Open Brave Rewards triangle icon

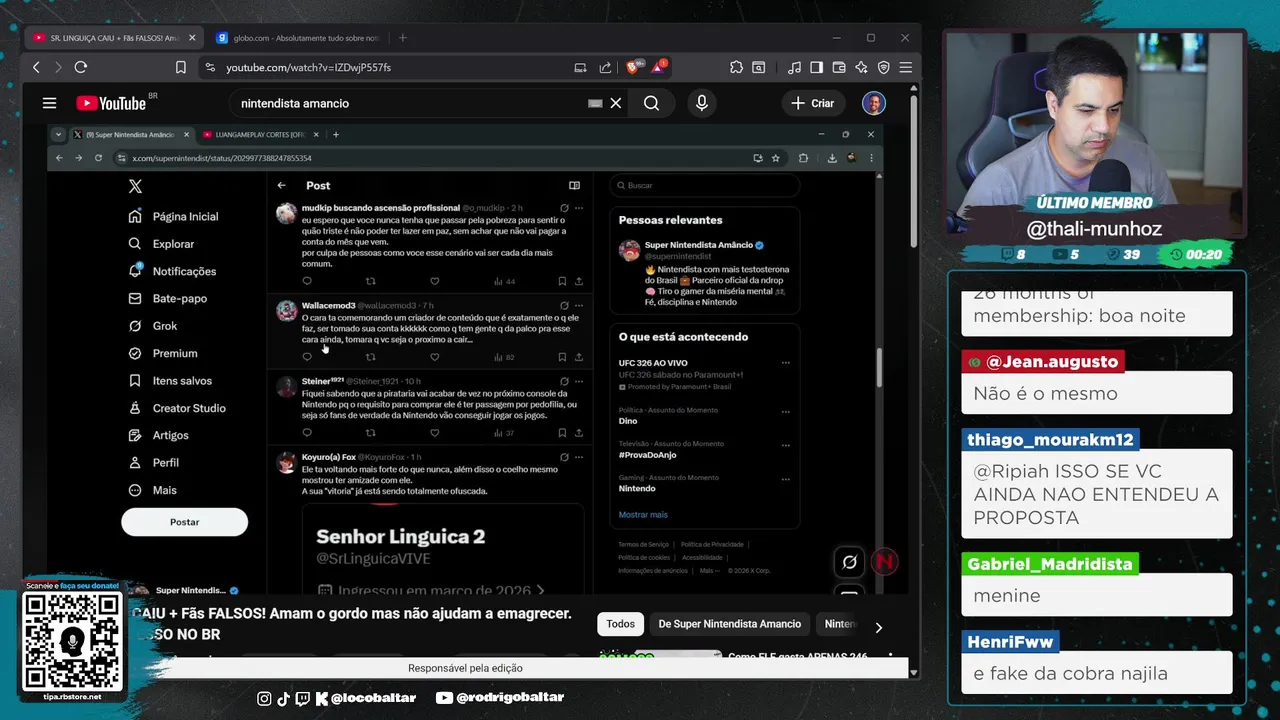coord(659,67)
